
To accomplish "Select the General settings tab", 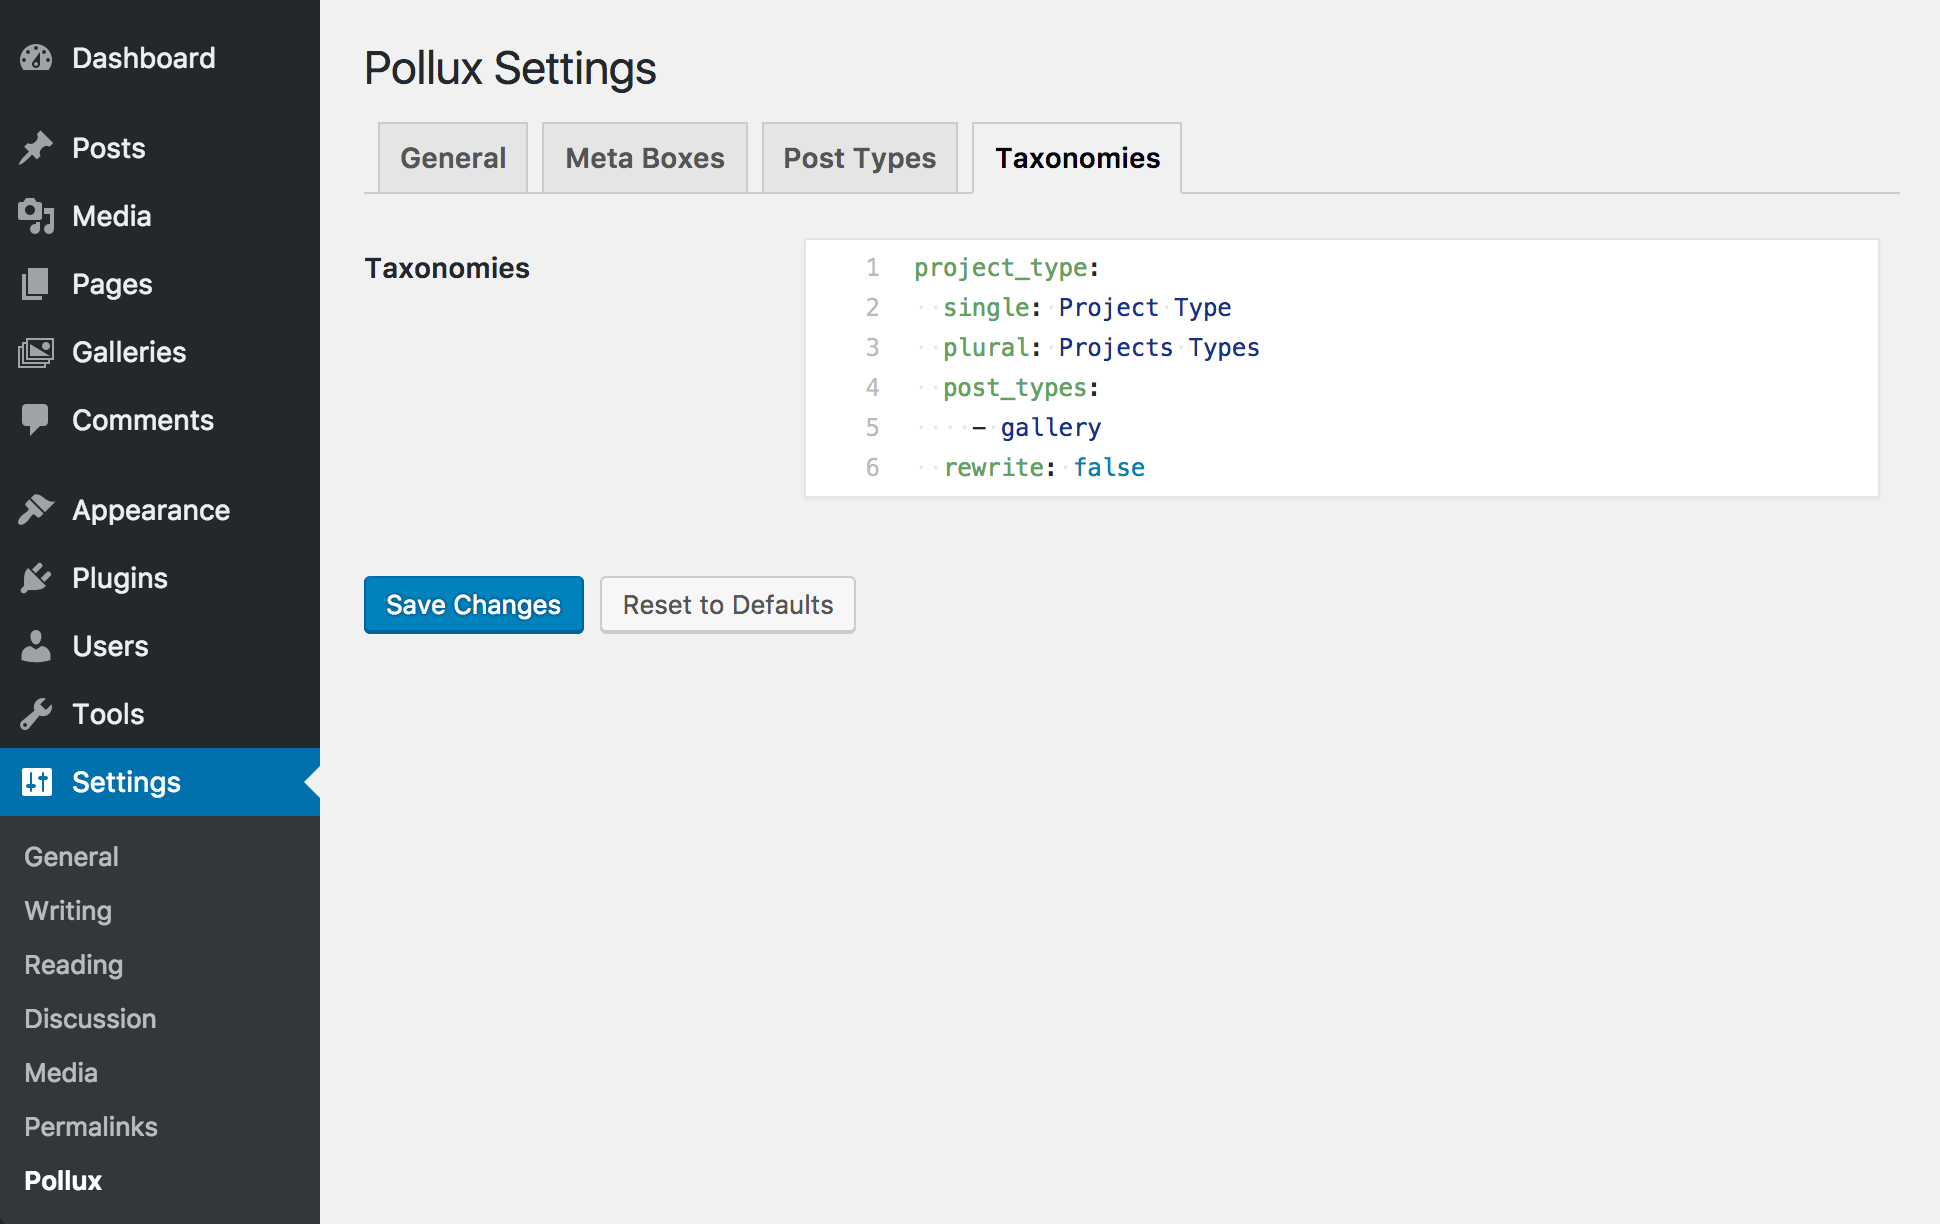I will coord(453,158).
